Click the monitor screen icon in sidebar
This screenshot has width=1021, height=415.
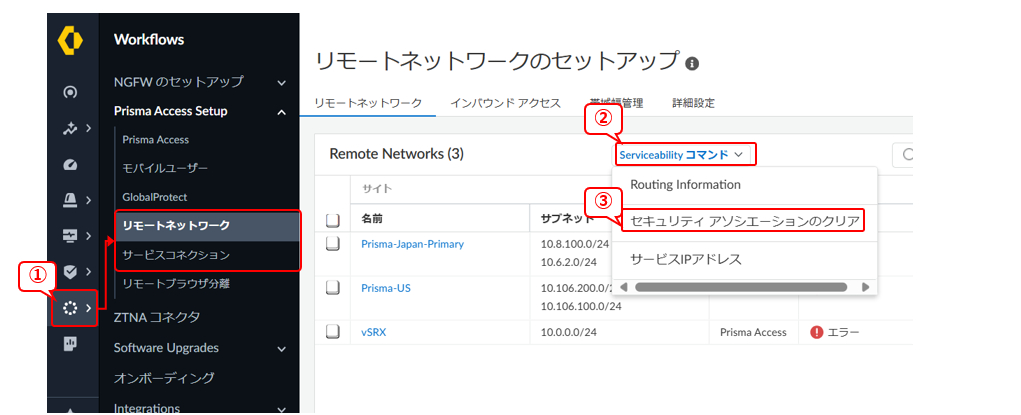pyautogui.click(x=70, y=236)
